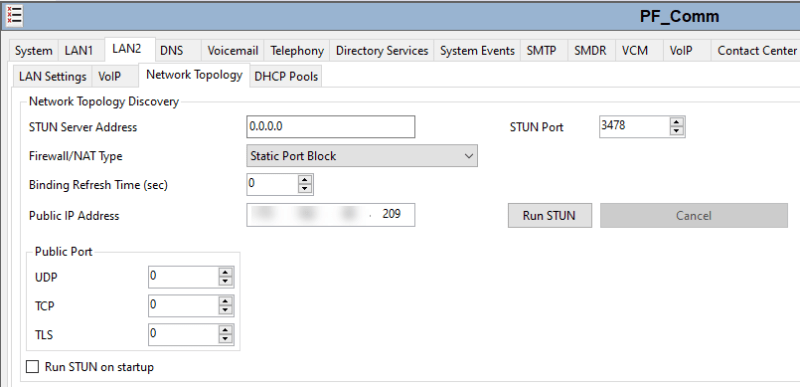Screen dimensions: 800x387
Task: Open the Contact Center tab
Action: (757, 51)
